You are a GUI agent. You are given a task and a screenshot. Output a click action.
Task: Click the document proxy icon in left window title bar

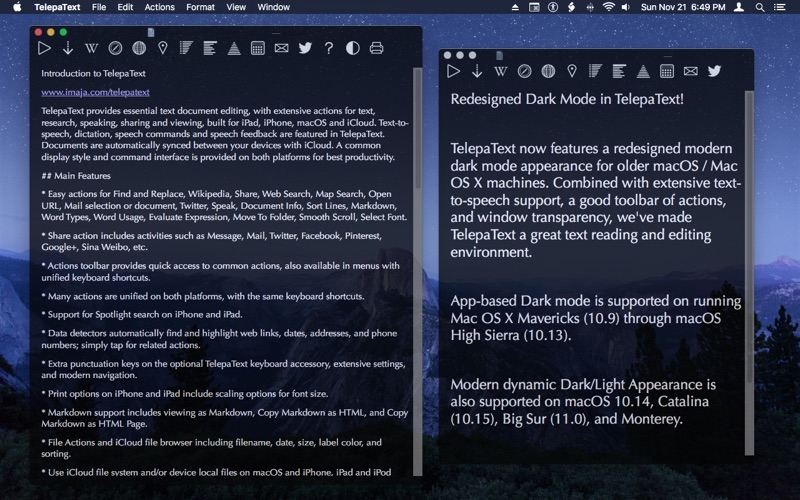(151, 32)
